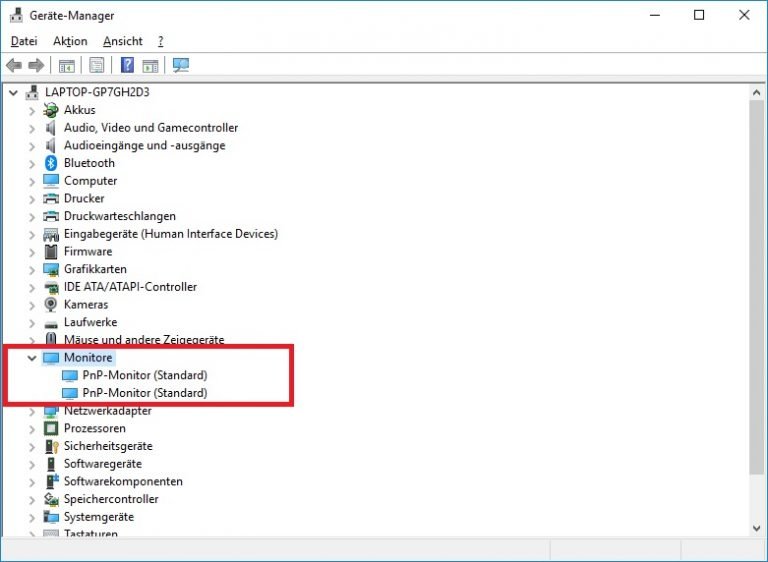Select the Mäuse und andere Zeigegeräte row

144,340
